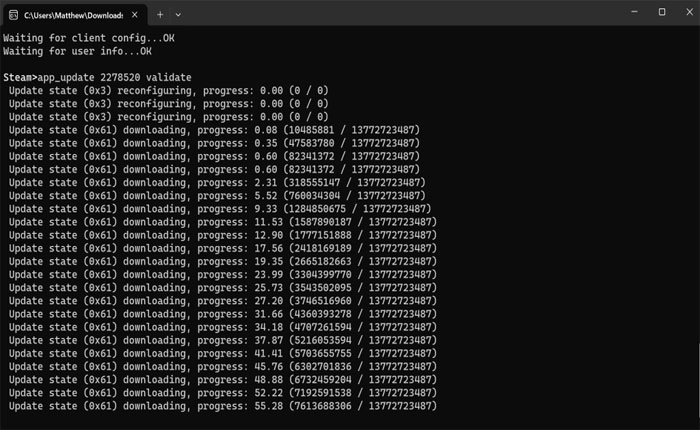Click the last line showing progress 55.28
The height and width of the screenshot is (430, 700).
click(220, 406)
